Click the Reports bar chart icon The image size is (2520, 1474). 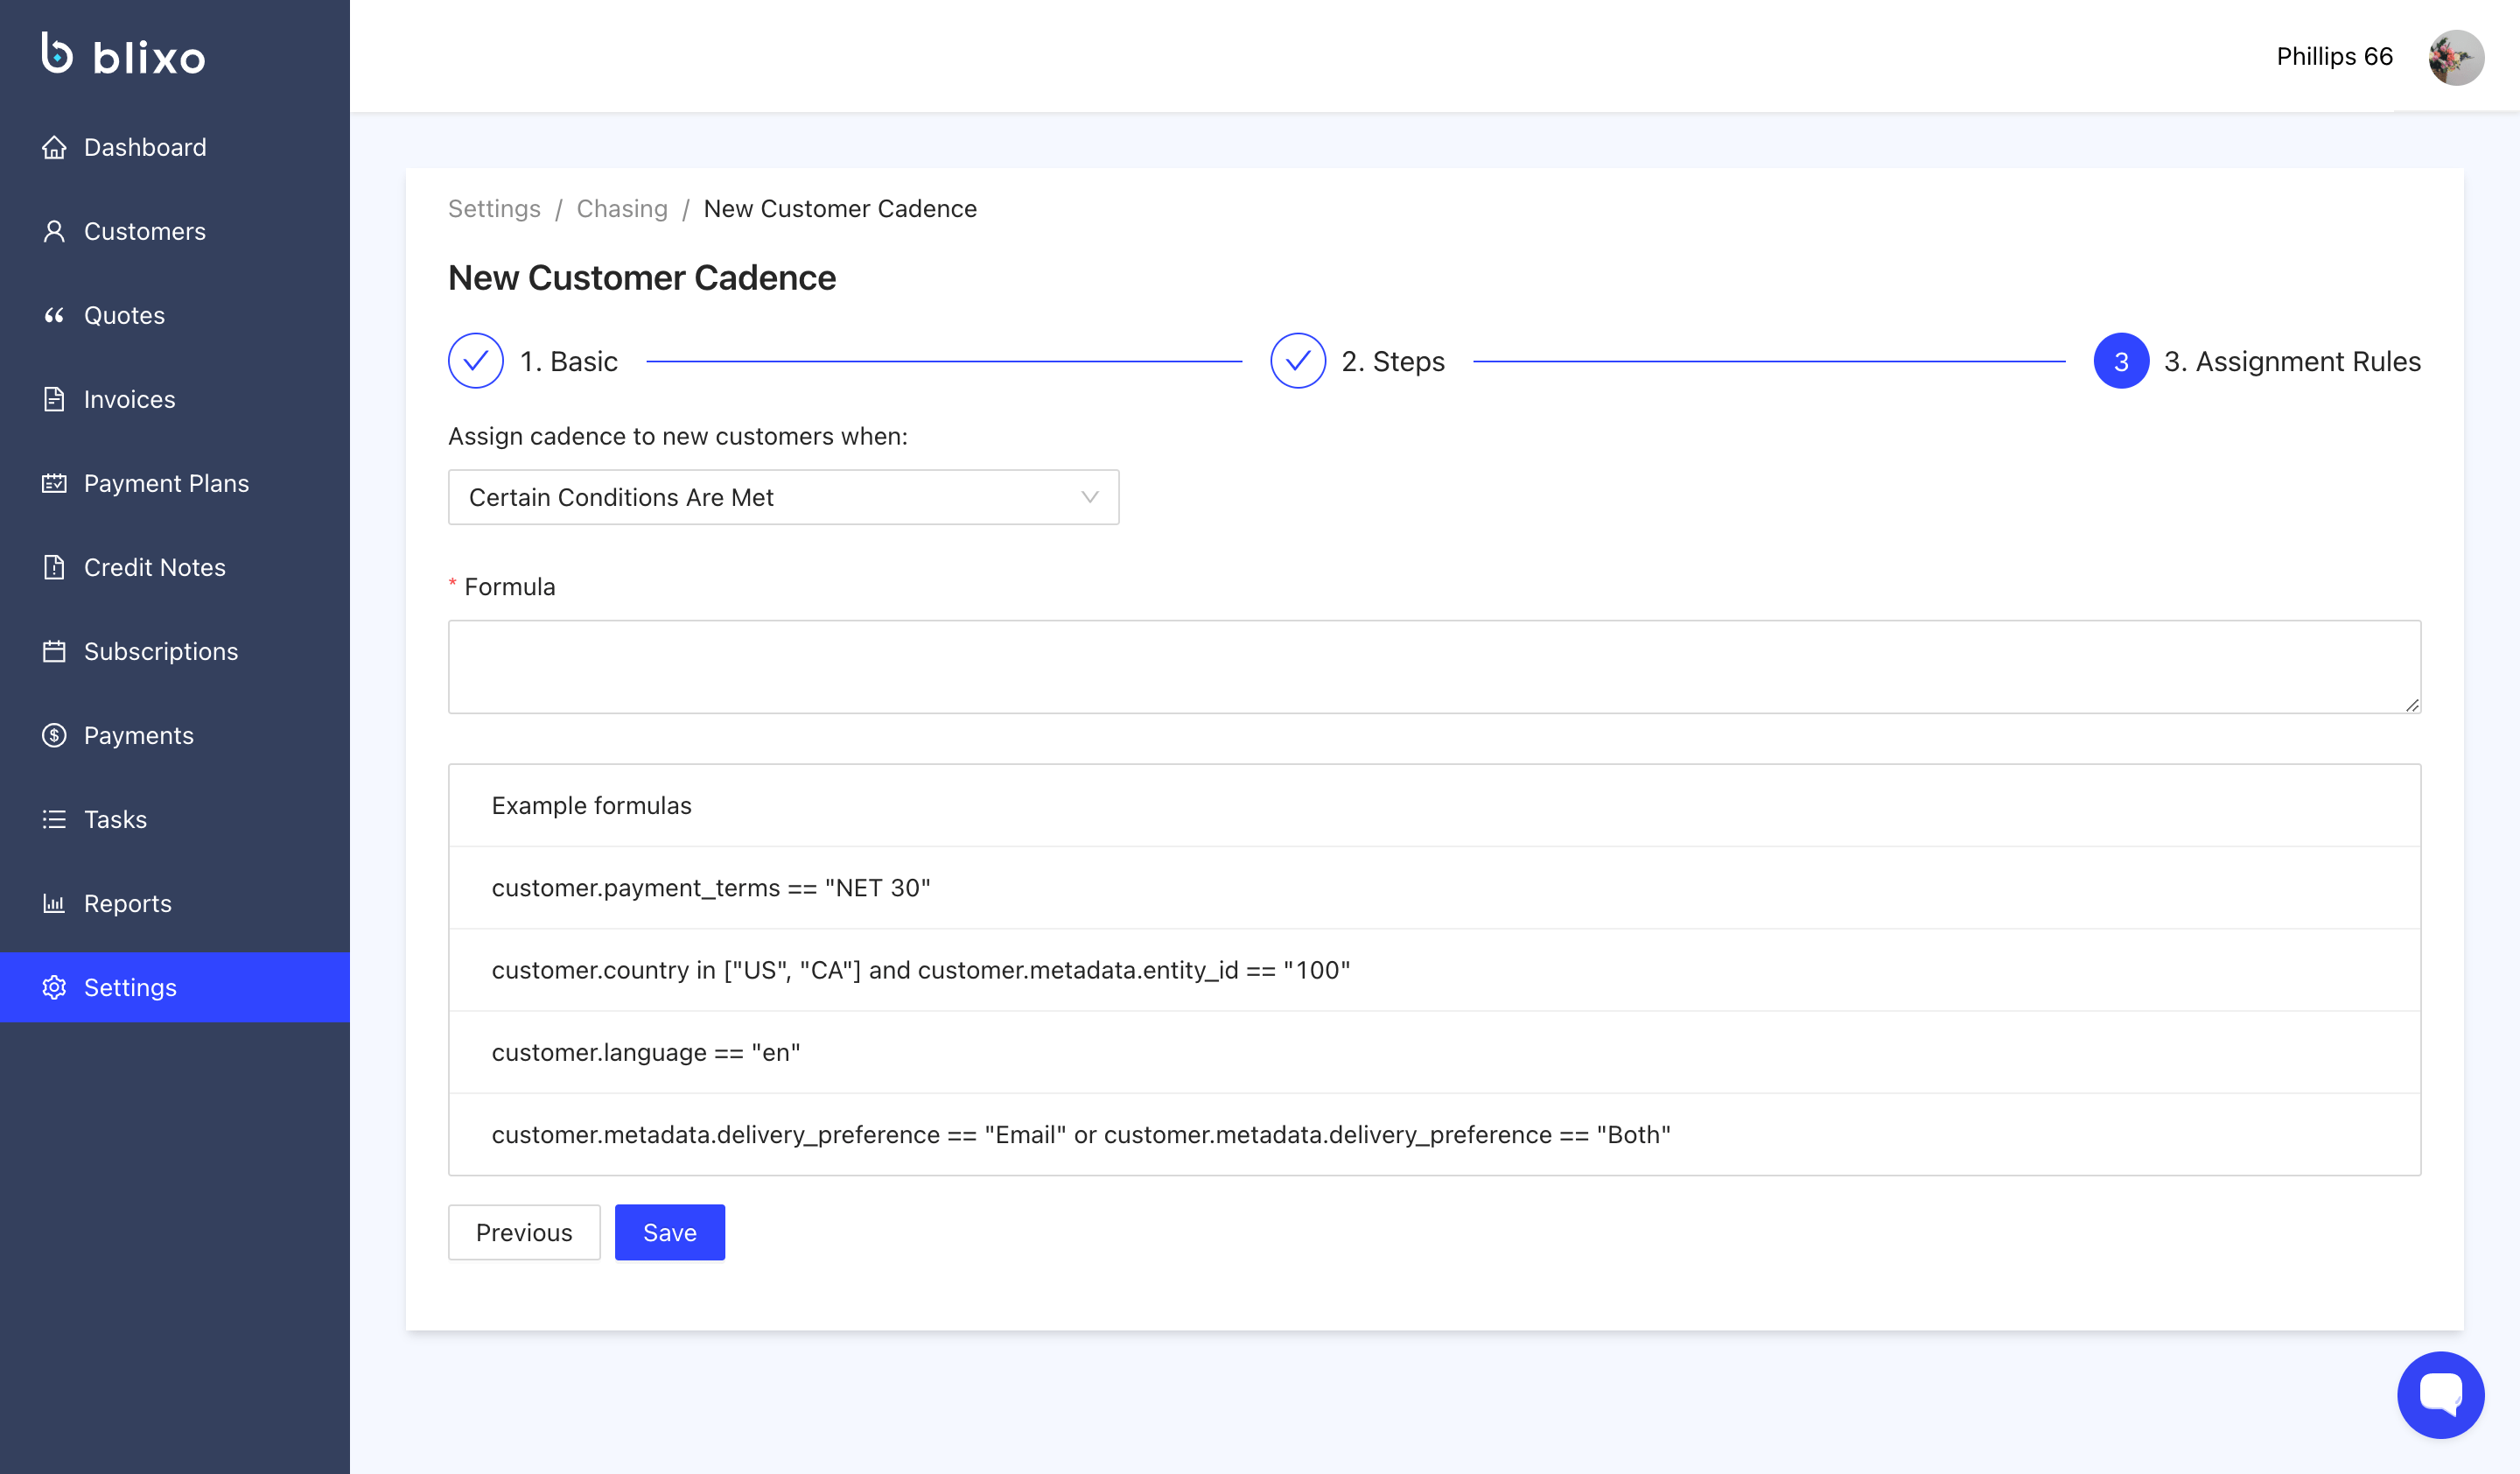click(54, 904)
